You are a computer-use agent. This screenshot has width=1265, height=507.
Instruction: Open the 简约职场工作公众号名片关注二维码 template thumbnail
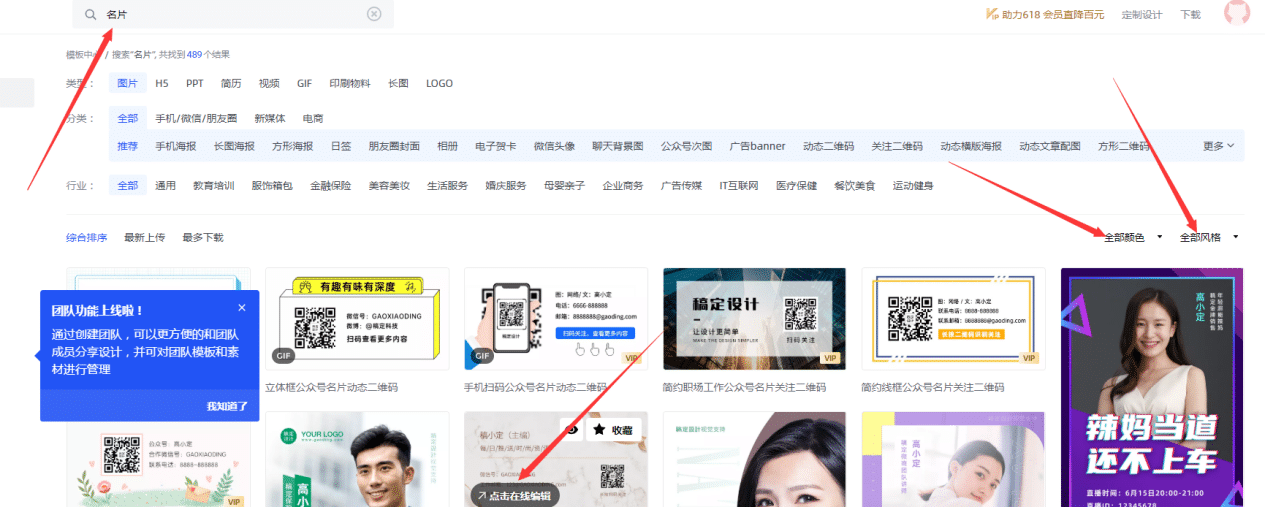point(755,320)
